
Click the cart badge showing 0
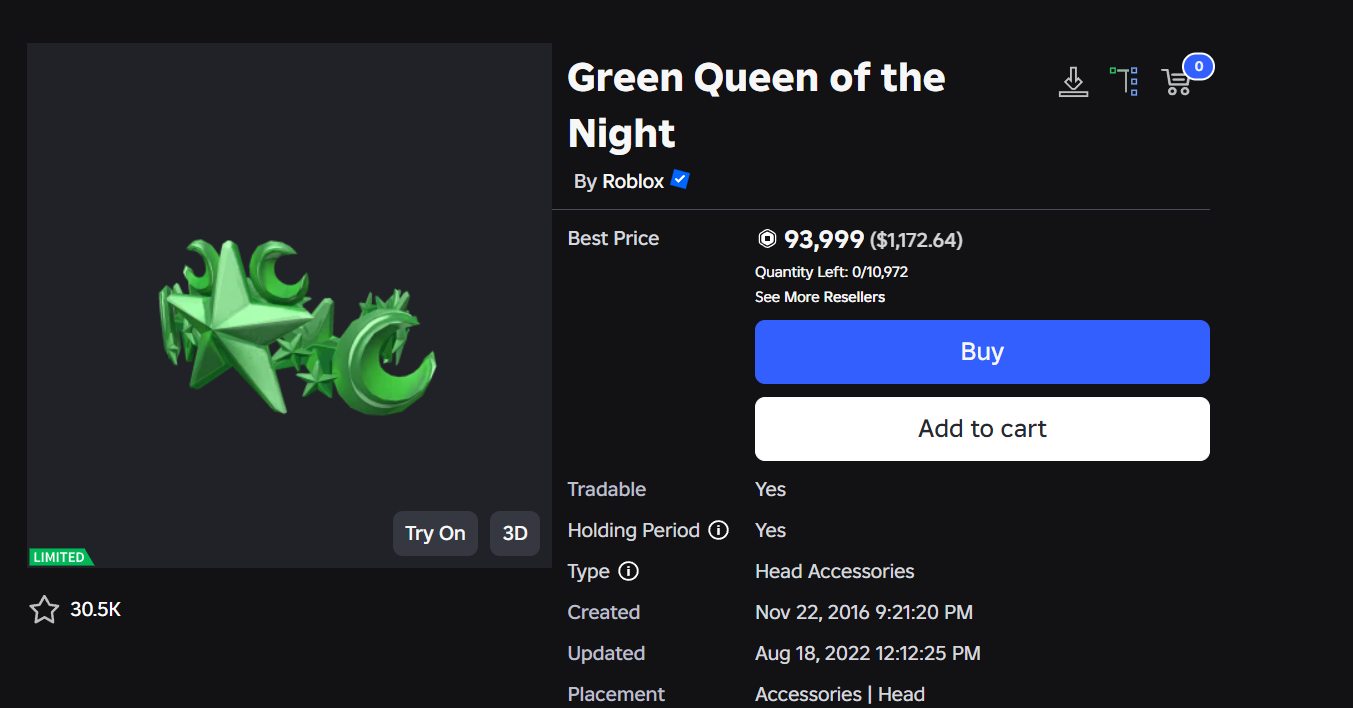pyautogui.click(x=1198, y=67)
